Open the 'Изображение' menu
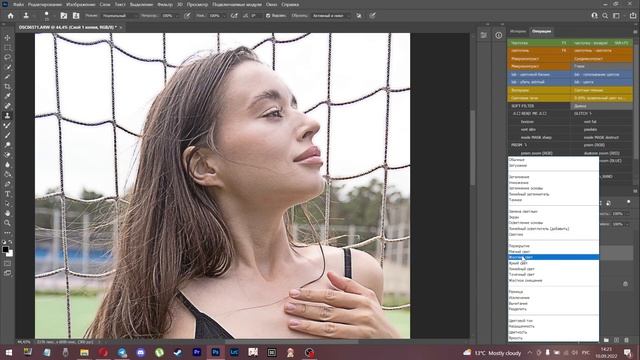This screenshot has width=640, height=360. coord(80,4)
